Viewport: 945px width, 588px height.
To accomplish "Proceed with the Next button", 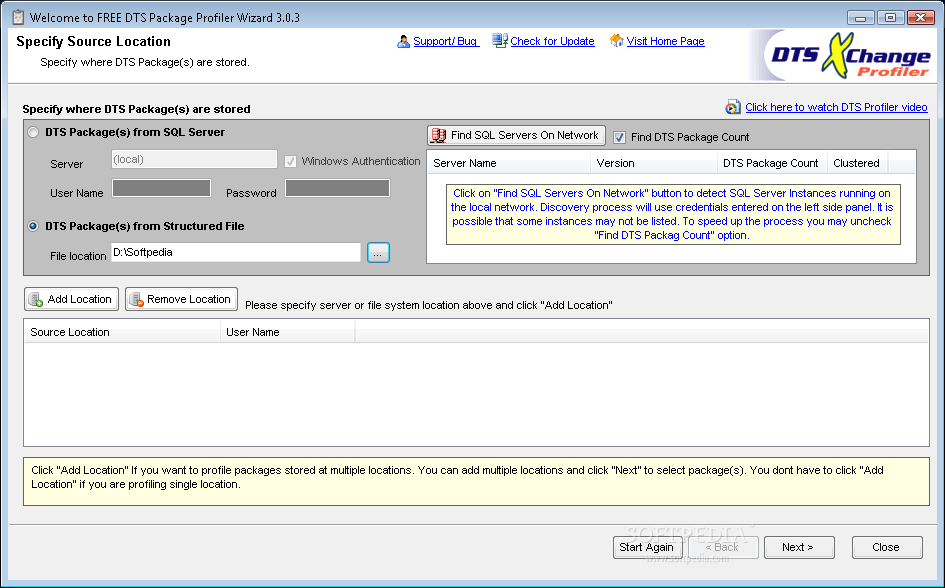I will (799, 547).
